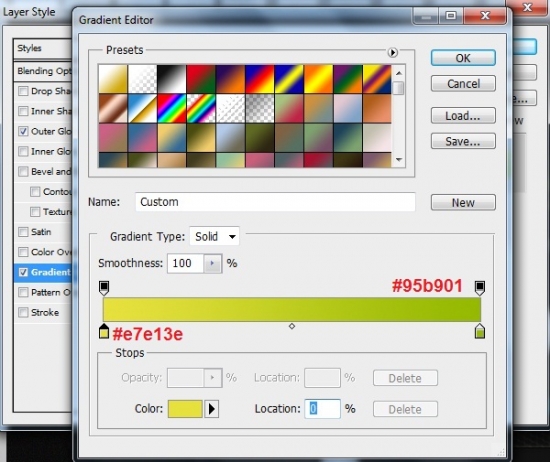Viewport: 550px width, 462px height.
Task: Open the Smoothness slider arrow
Action: pos(212,263)
